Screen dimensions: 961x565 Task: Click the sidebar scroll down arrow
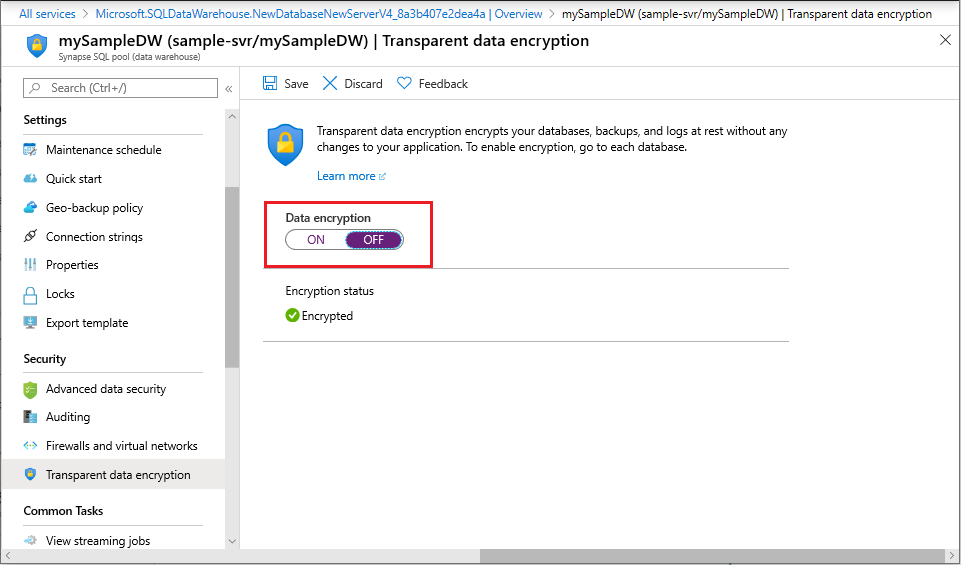(232, 541)
